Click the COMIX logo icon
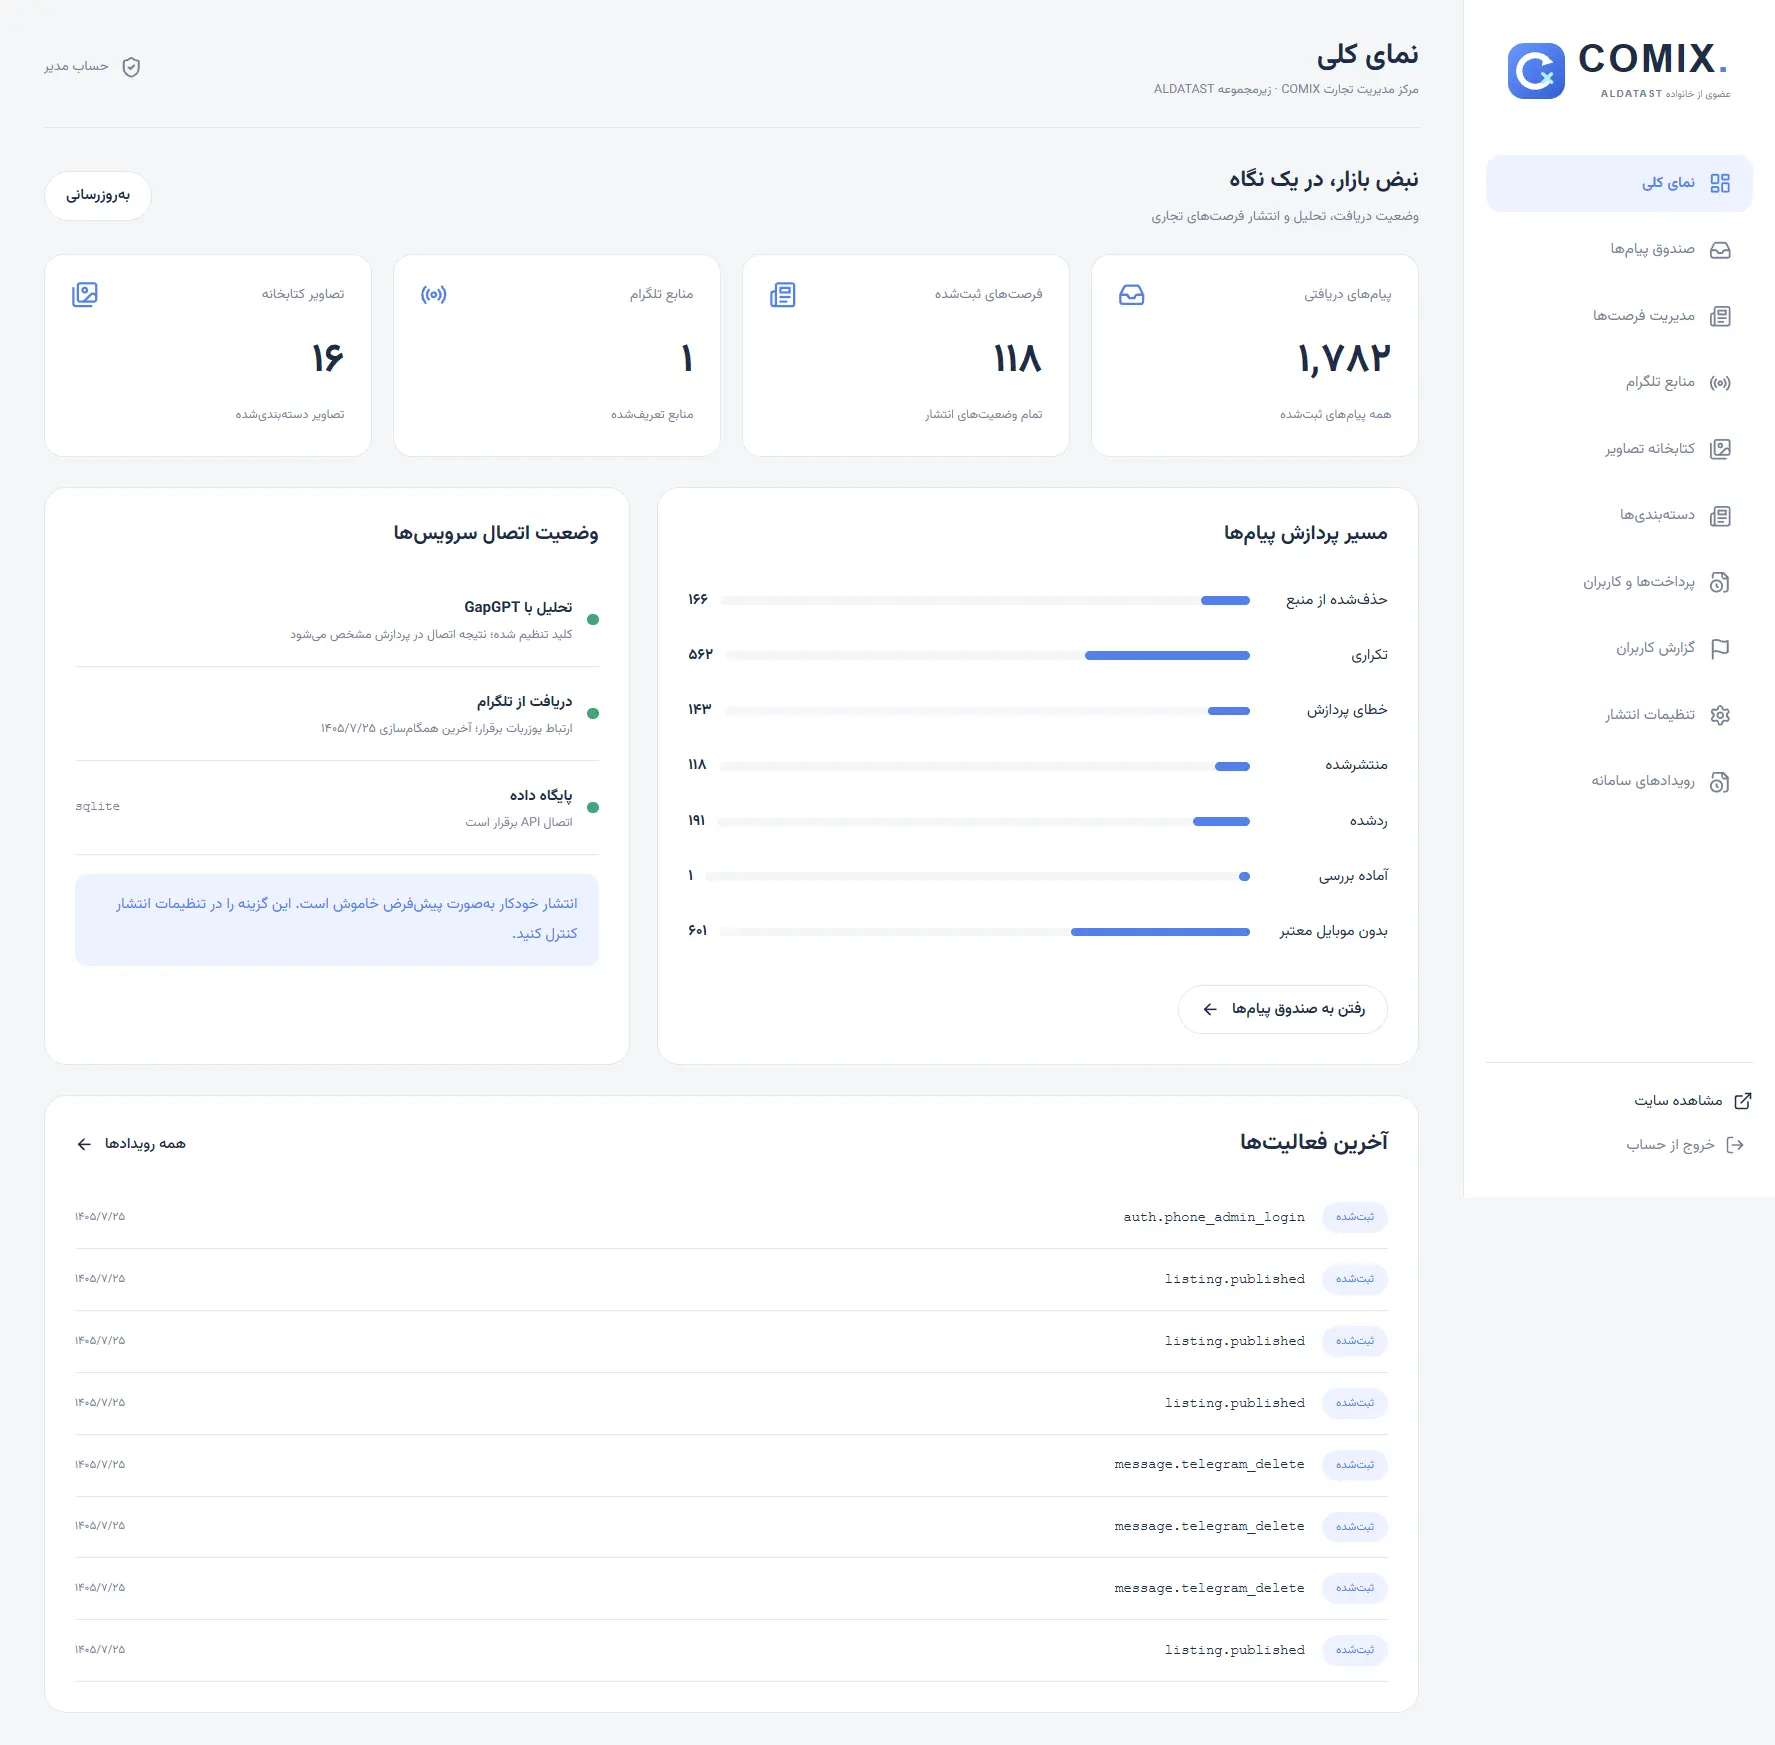Image resolution: width=1775 pixels, height=1745 pixels. [1535, 71]
